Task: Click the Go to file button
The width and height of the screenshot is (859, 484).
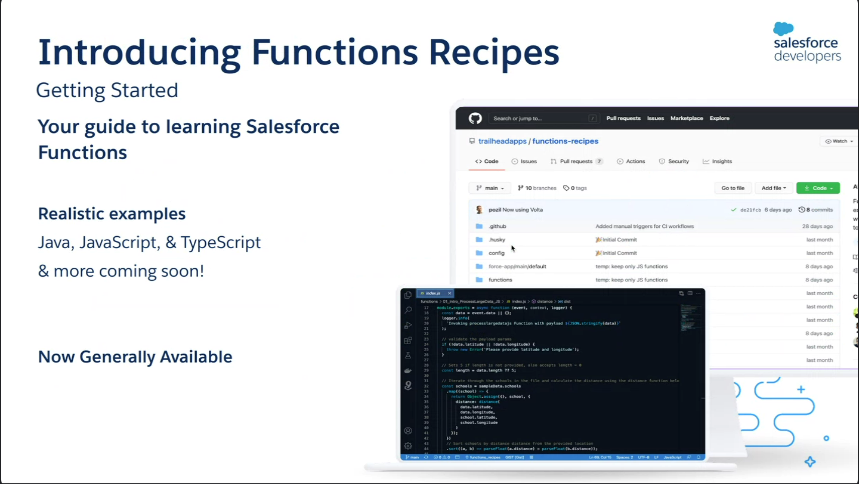Action: (732, 188)
